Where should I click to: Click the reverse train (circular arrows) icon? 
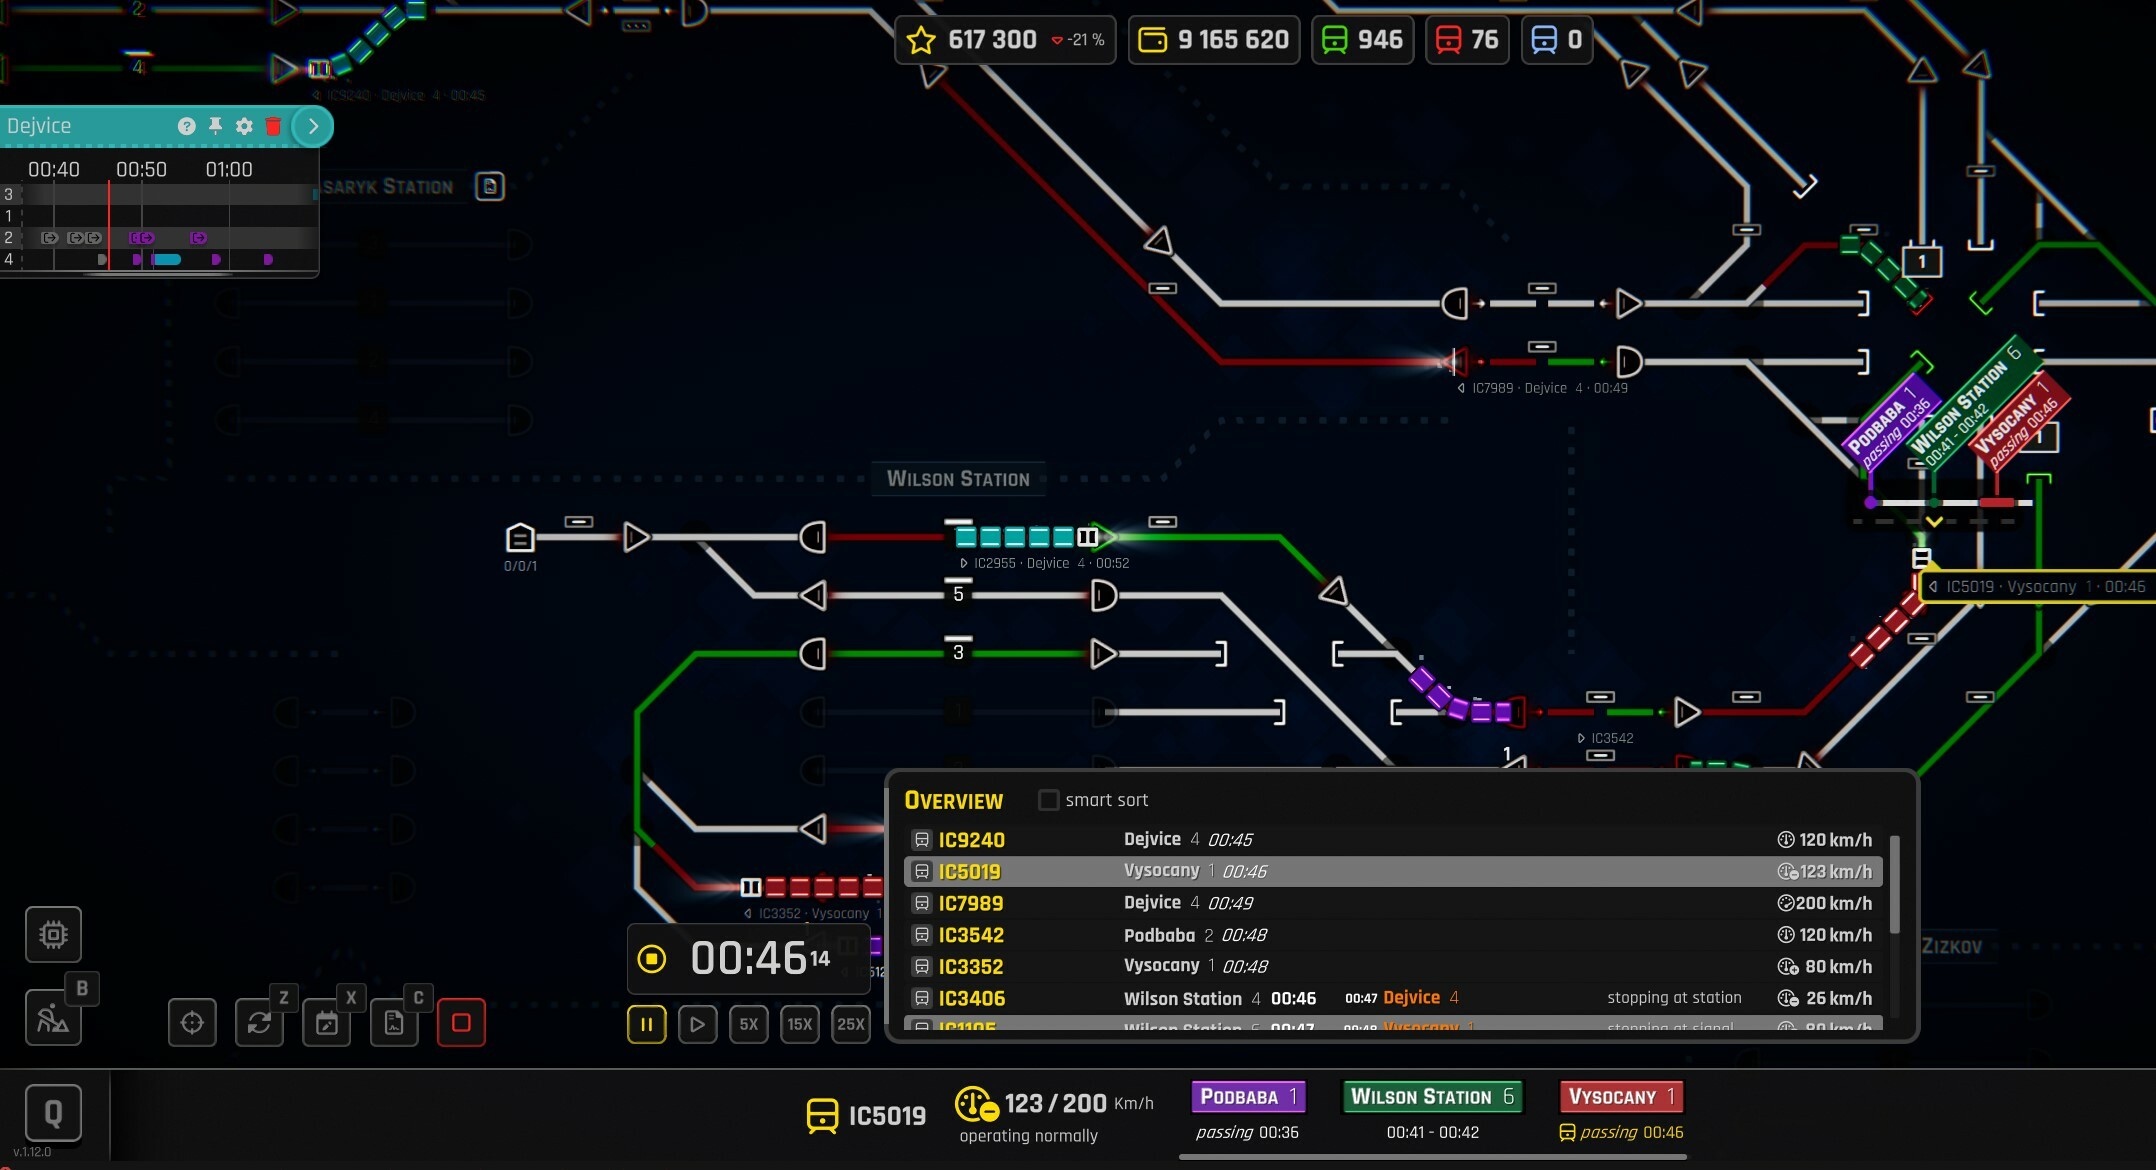point(259,1023)
